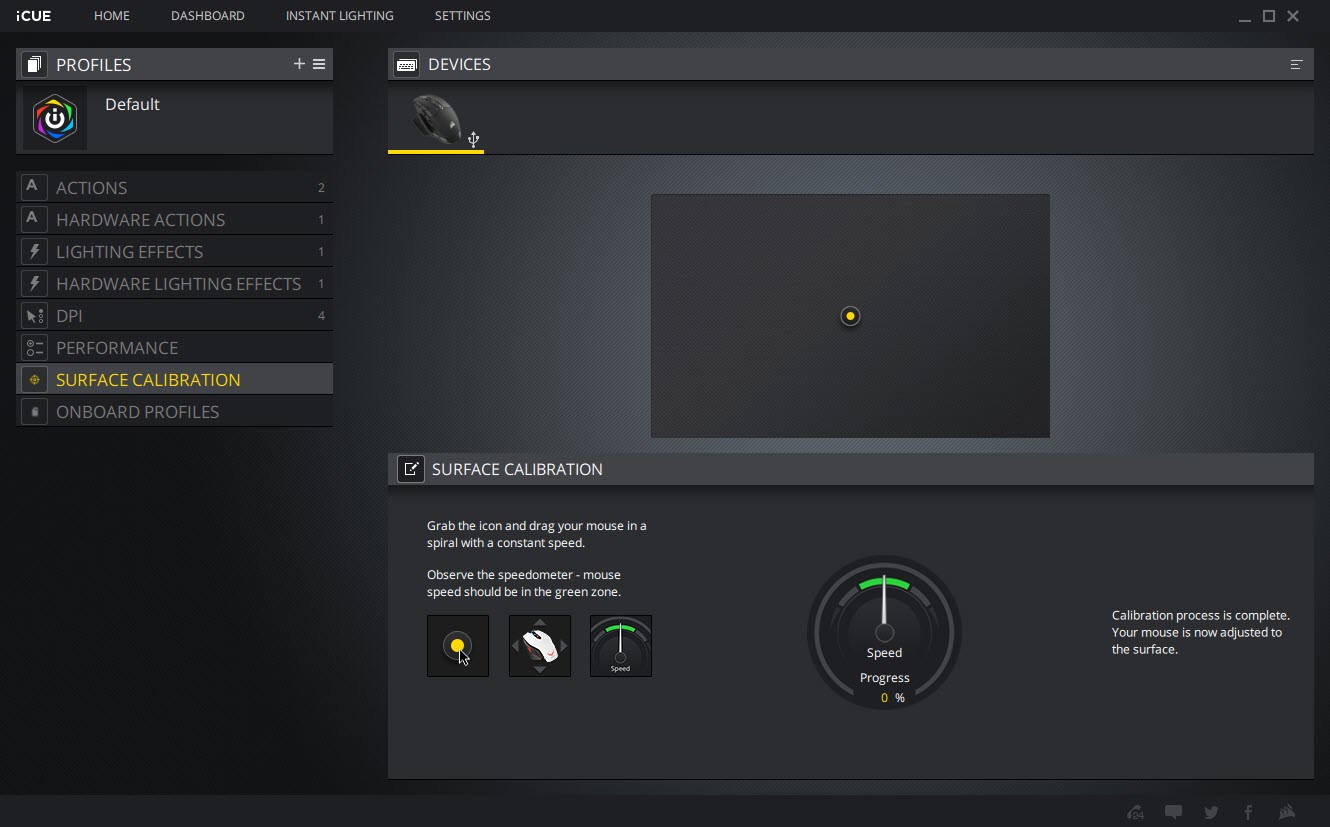Screen dimensions: 1330x827
Task: Click the Onboard Profiles memory icon
Action: coord(34,411)
